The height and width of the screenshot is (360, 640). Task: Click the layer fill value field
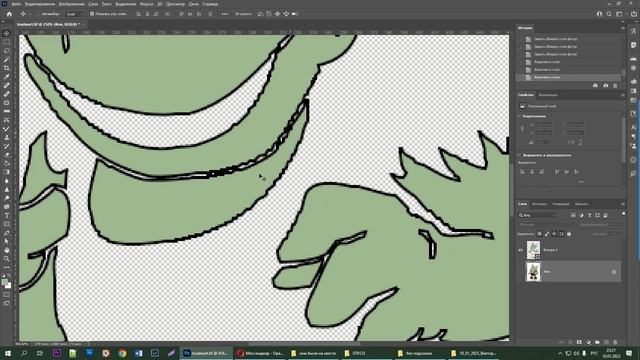[614, 234]
